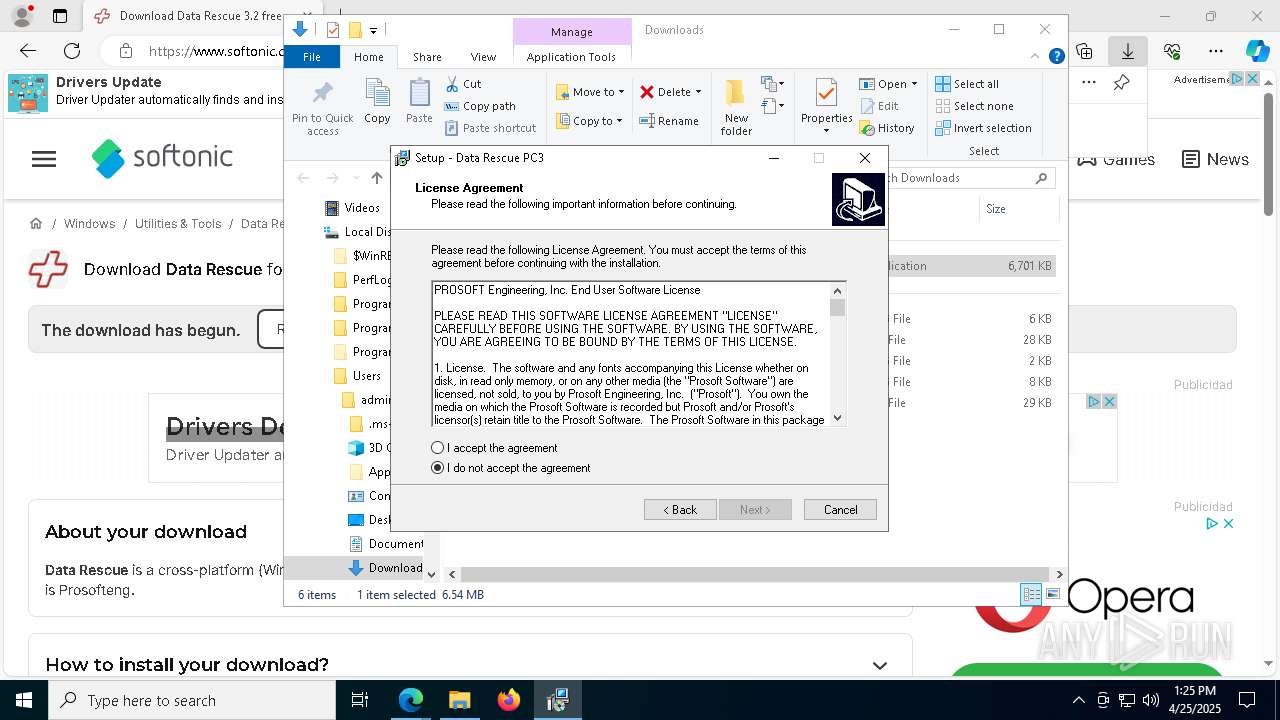This screenshot has height=720, width=1280.
Task: Click Rename in the ribbon
Action: tap(670, 121)
